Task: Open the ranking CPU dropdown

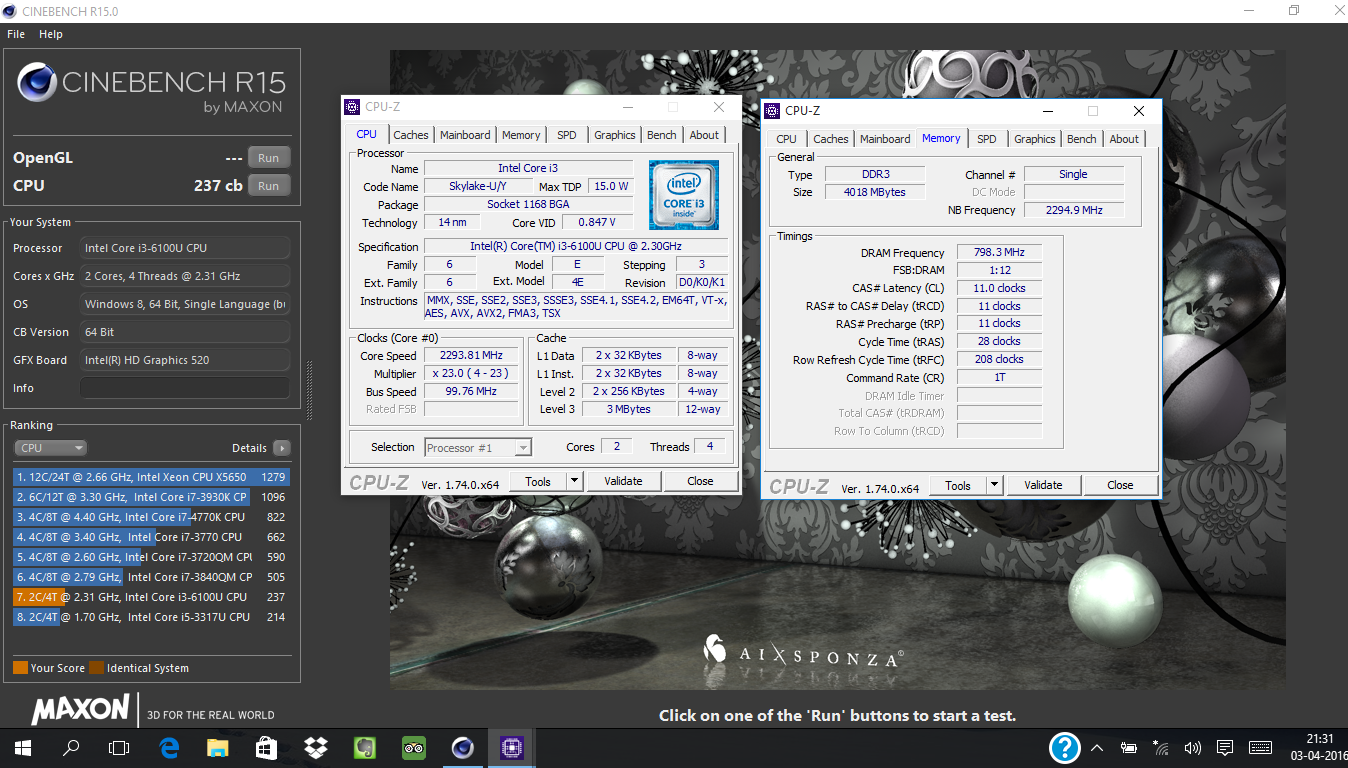Action: [50, 448]
